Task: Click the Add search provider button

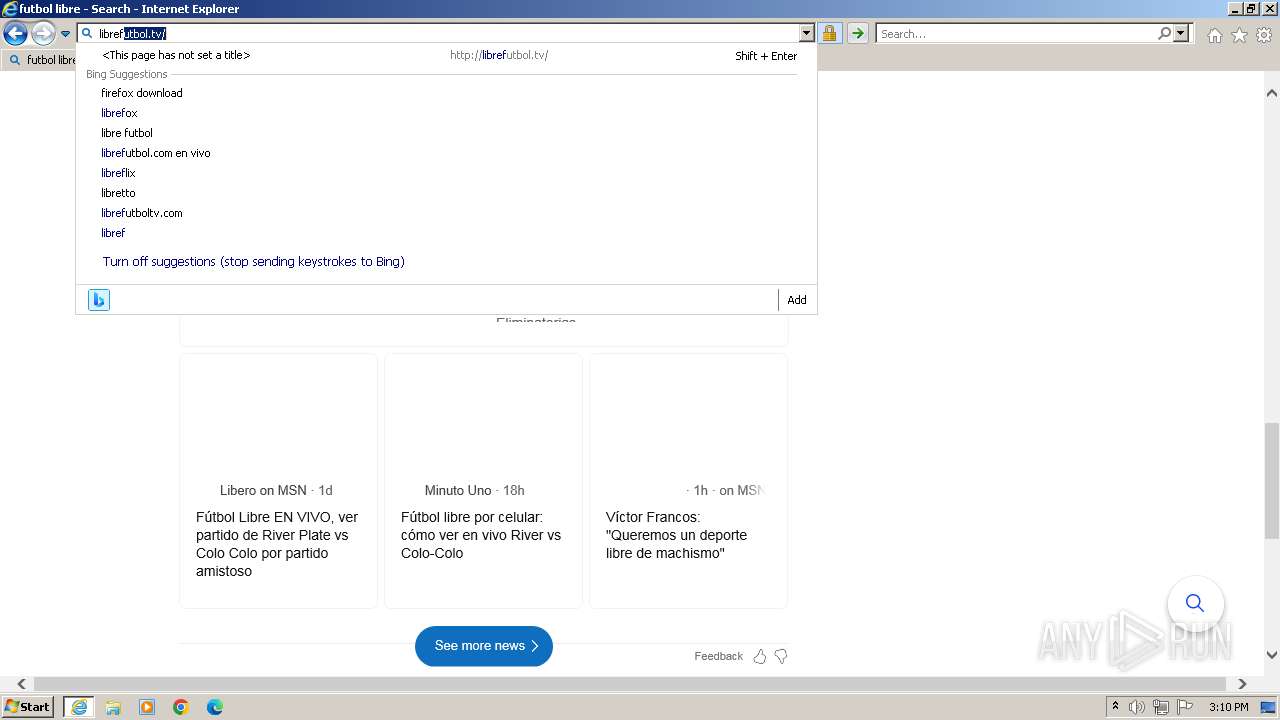Action: point(796,300)
